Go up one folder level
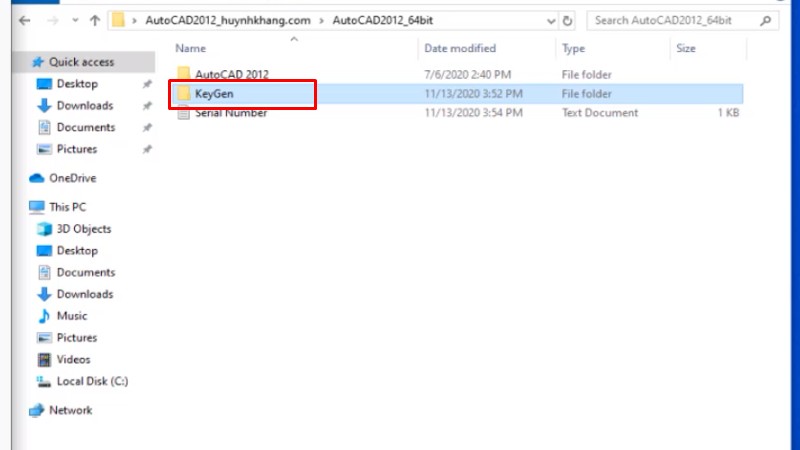This screenshot has height=450, width=800. pos(94,20)
